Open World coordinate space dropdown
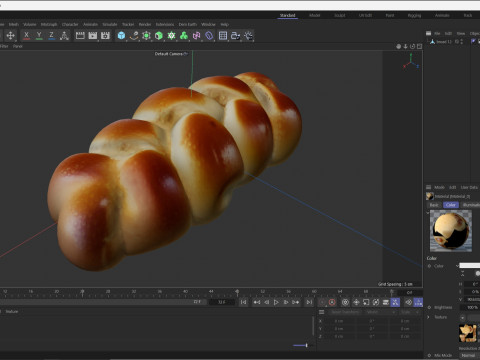Image resolution: width=480 pixels, height=360 pixels. pos(380,312)
